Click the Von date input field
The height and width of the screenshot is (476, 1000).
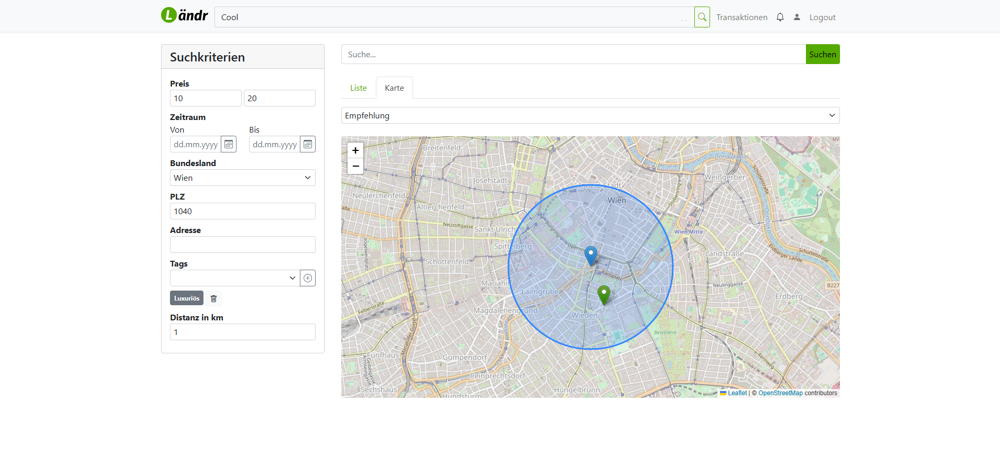click(x=195, y=144)
